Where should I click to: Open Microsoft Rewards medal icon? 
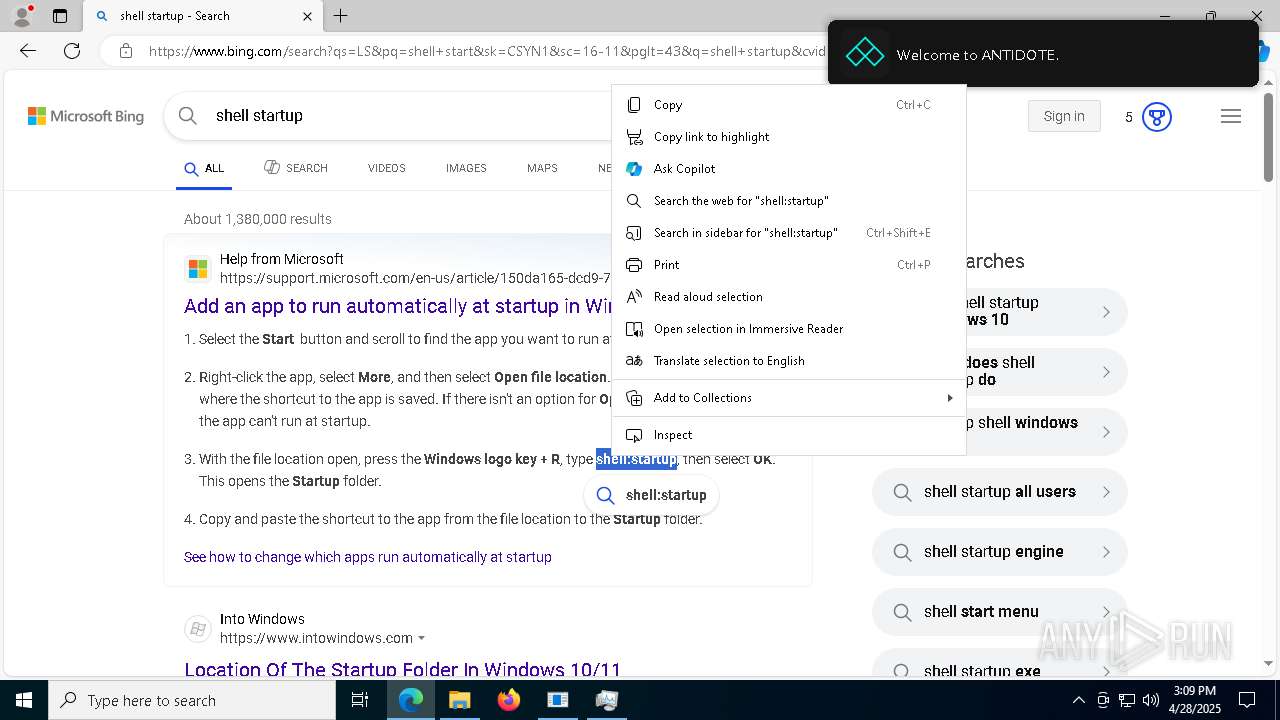[1157, 117]
